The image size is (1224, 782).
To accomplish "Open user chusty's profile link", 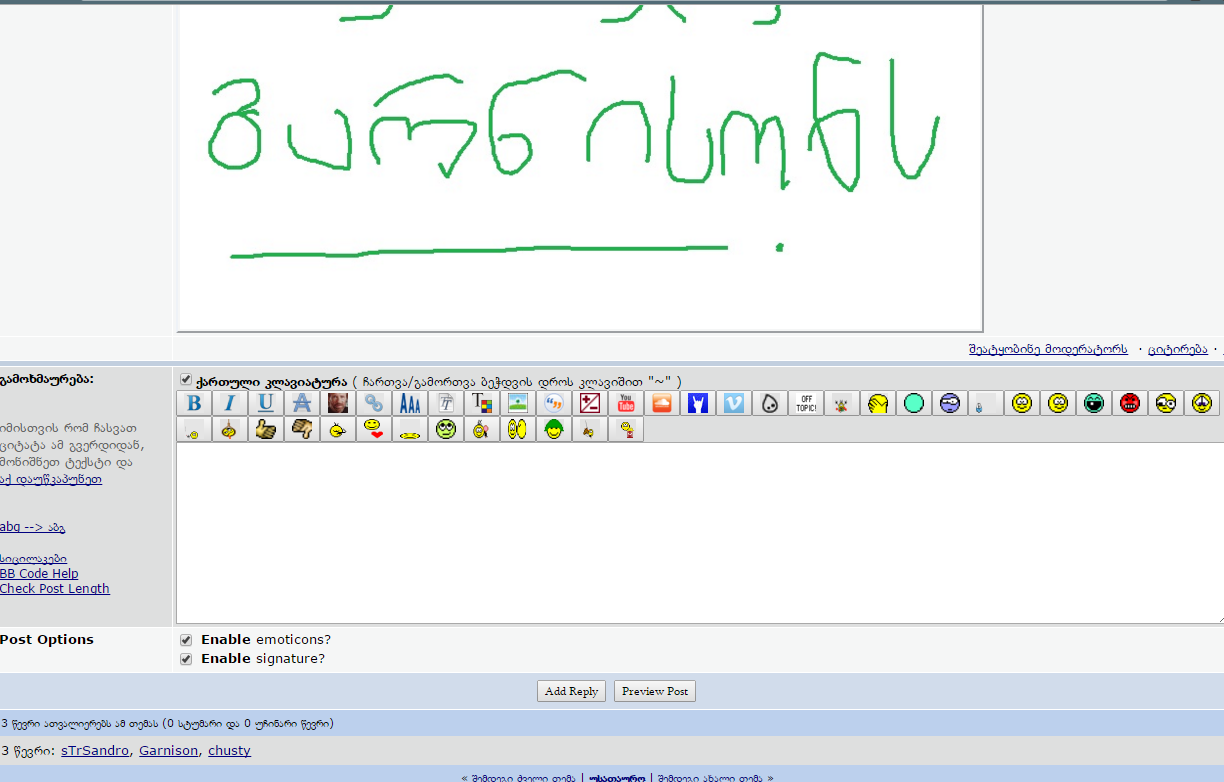I will [229, 751].
